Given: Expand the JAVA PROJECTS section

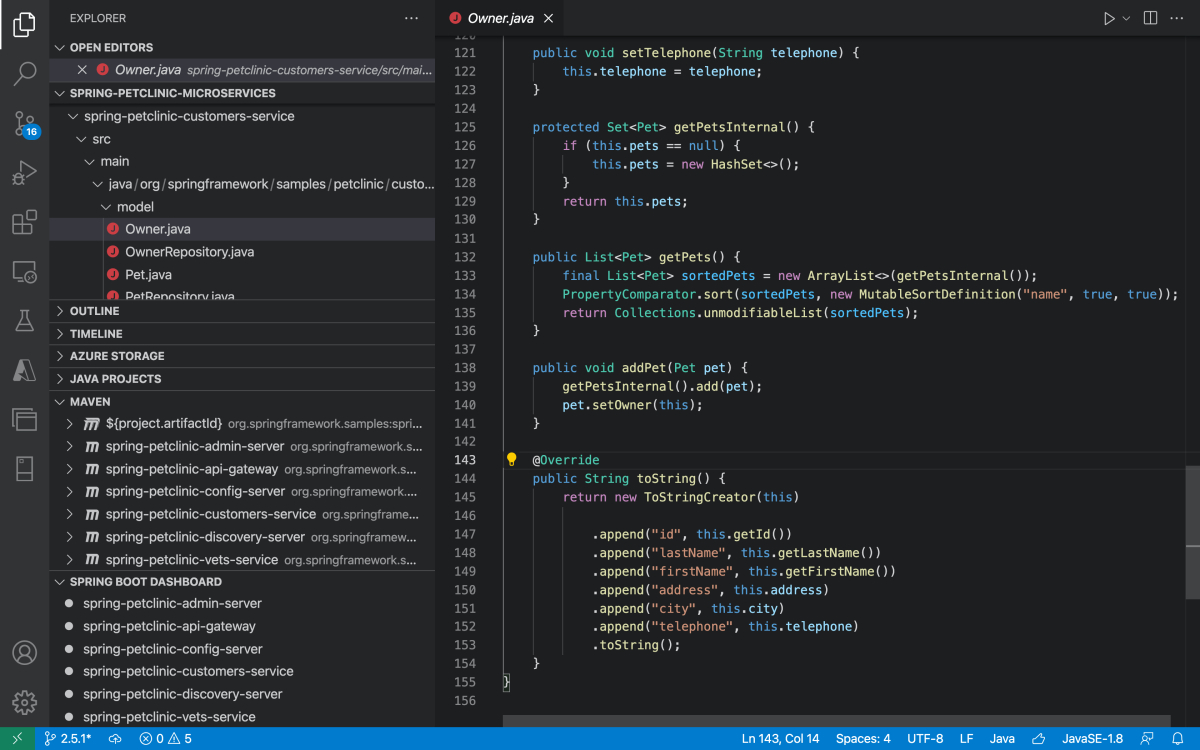Looking at the screenshot, I should (115, 379).
